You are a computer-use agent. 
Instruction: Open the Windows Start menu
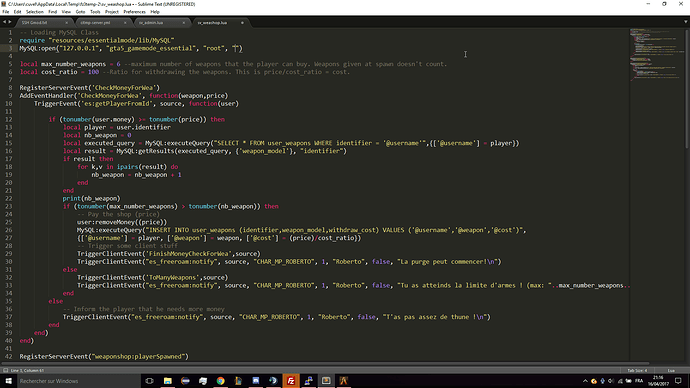[8, 381]
